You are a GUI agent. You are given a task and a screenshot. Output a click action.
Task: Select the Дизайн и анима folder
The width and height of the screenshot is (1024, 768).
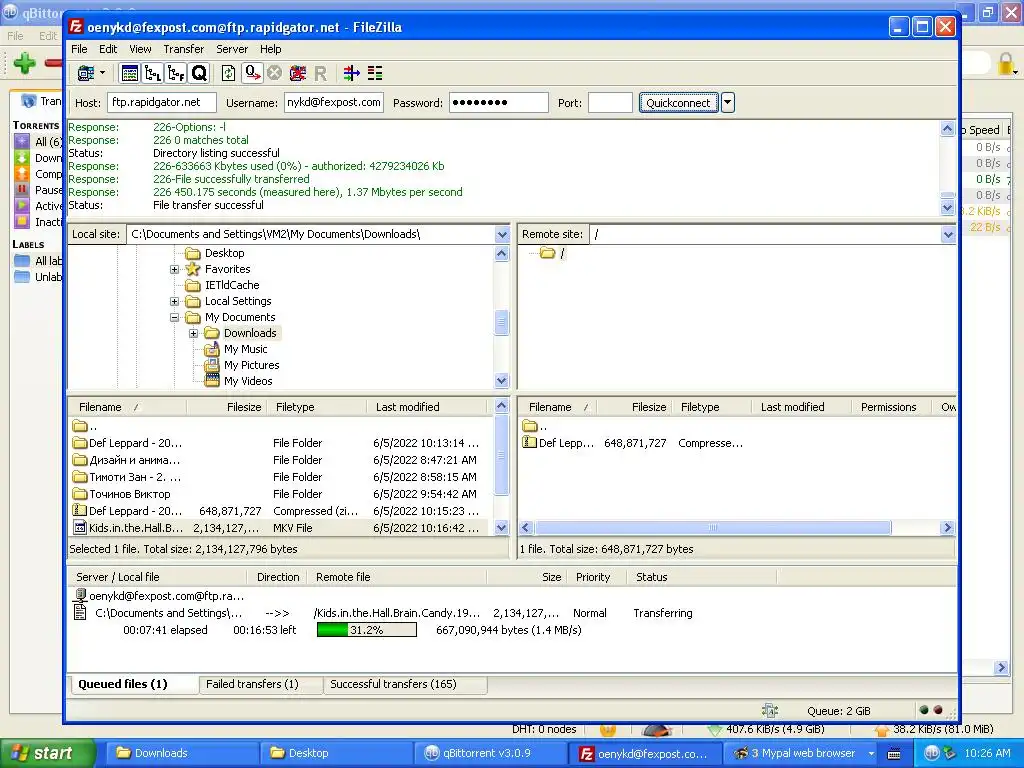[278, 460]
